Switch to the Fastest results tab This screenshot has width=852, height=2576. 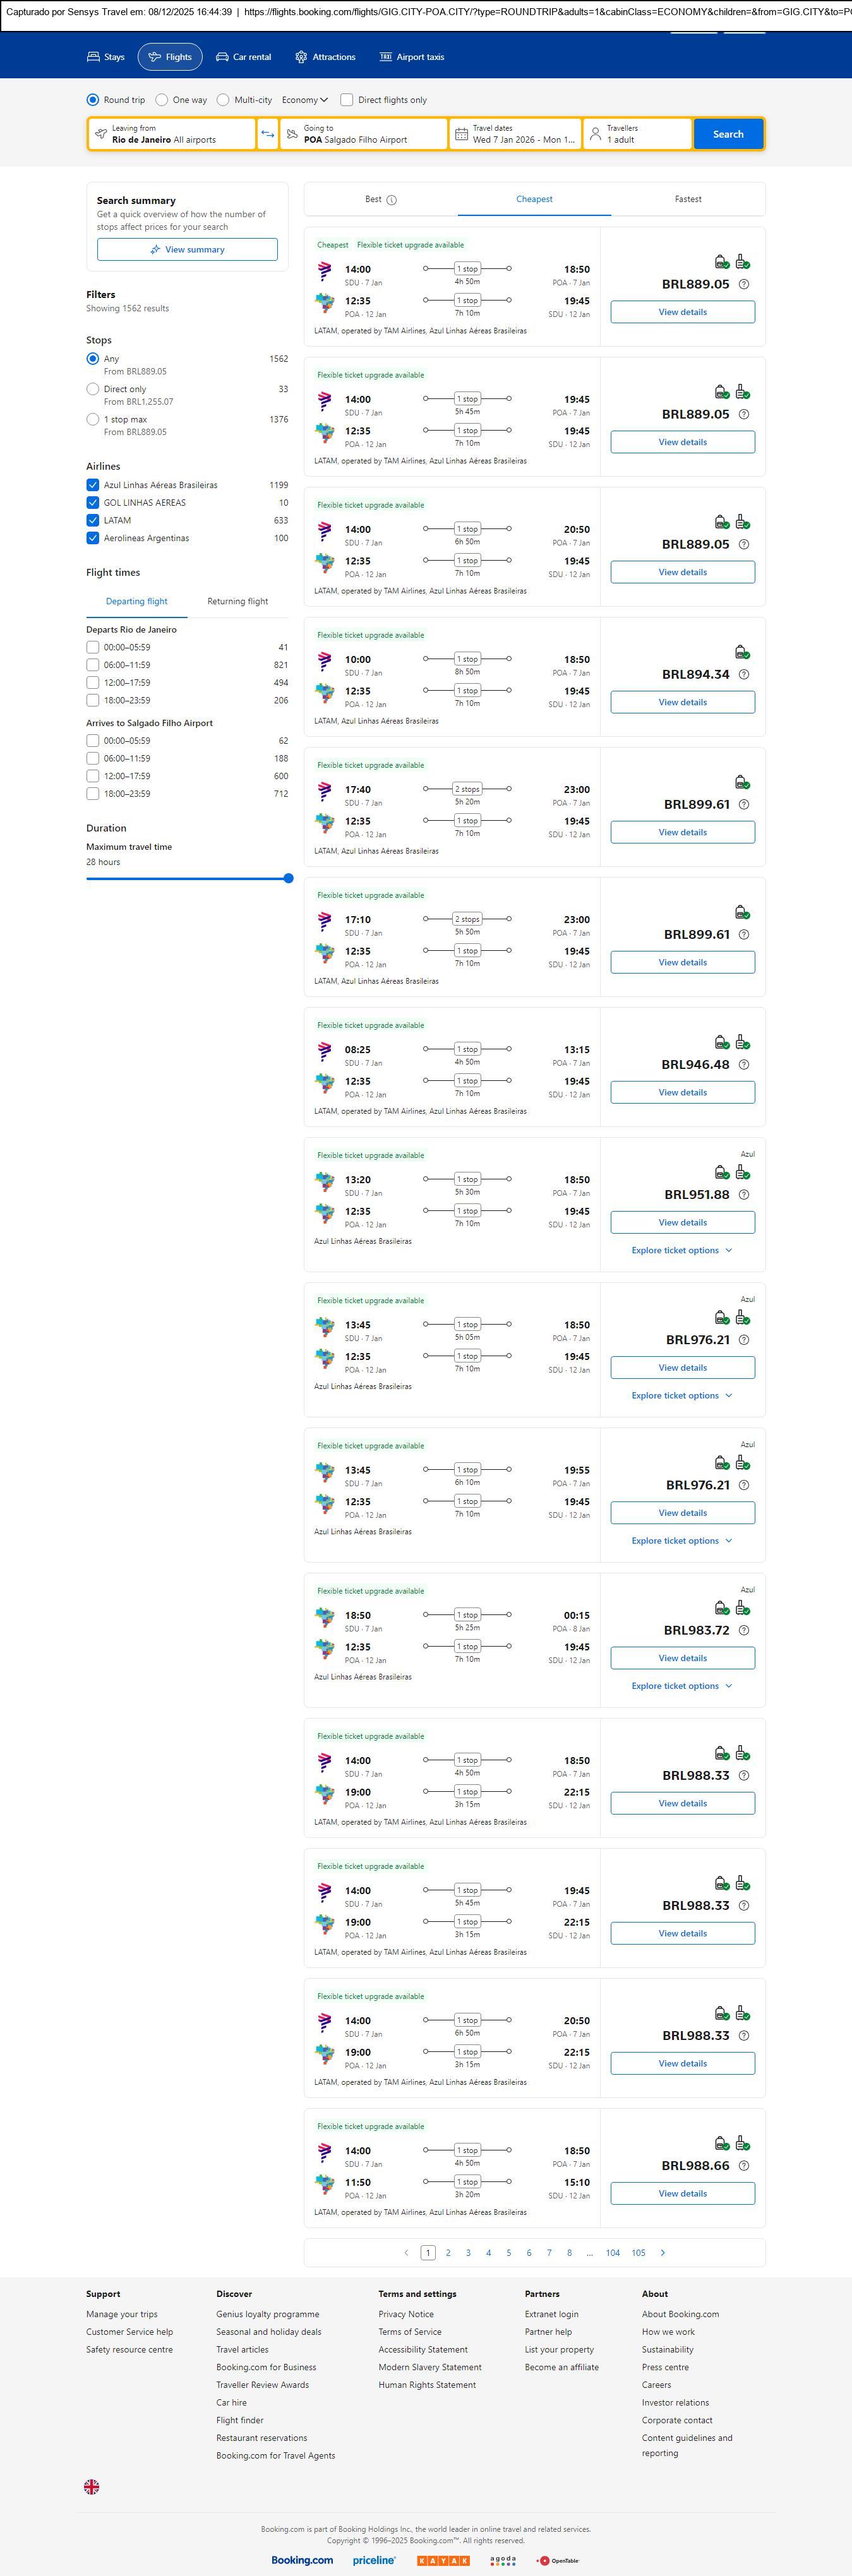pyautogui.click(x=688, y=199)
